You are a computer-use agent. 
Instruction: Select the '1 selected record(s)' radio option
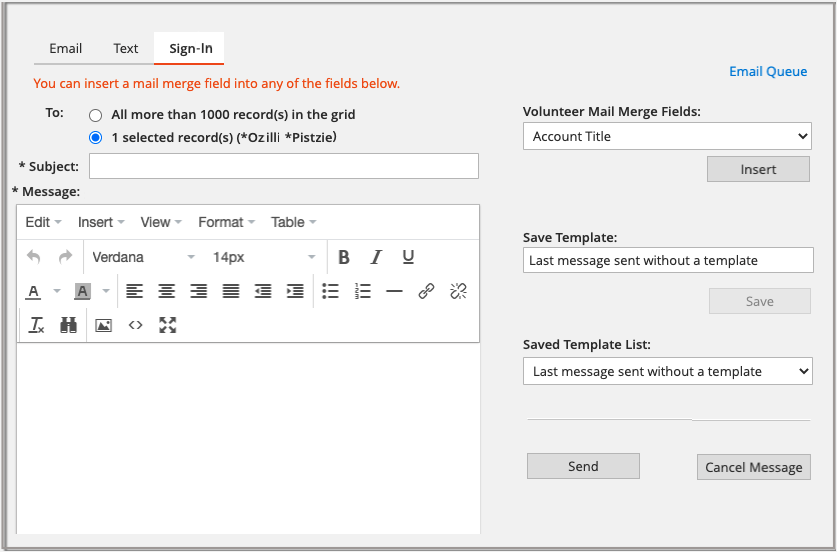coord(96,138)
